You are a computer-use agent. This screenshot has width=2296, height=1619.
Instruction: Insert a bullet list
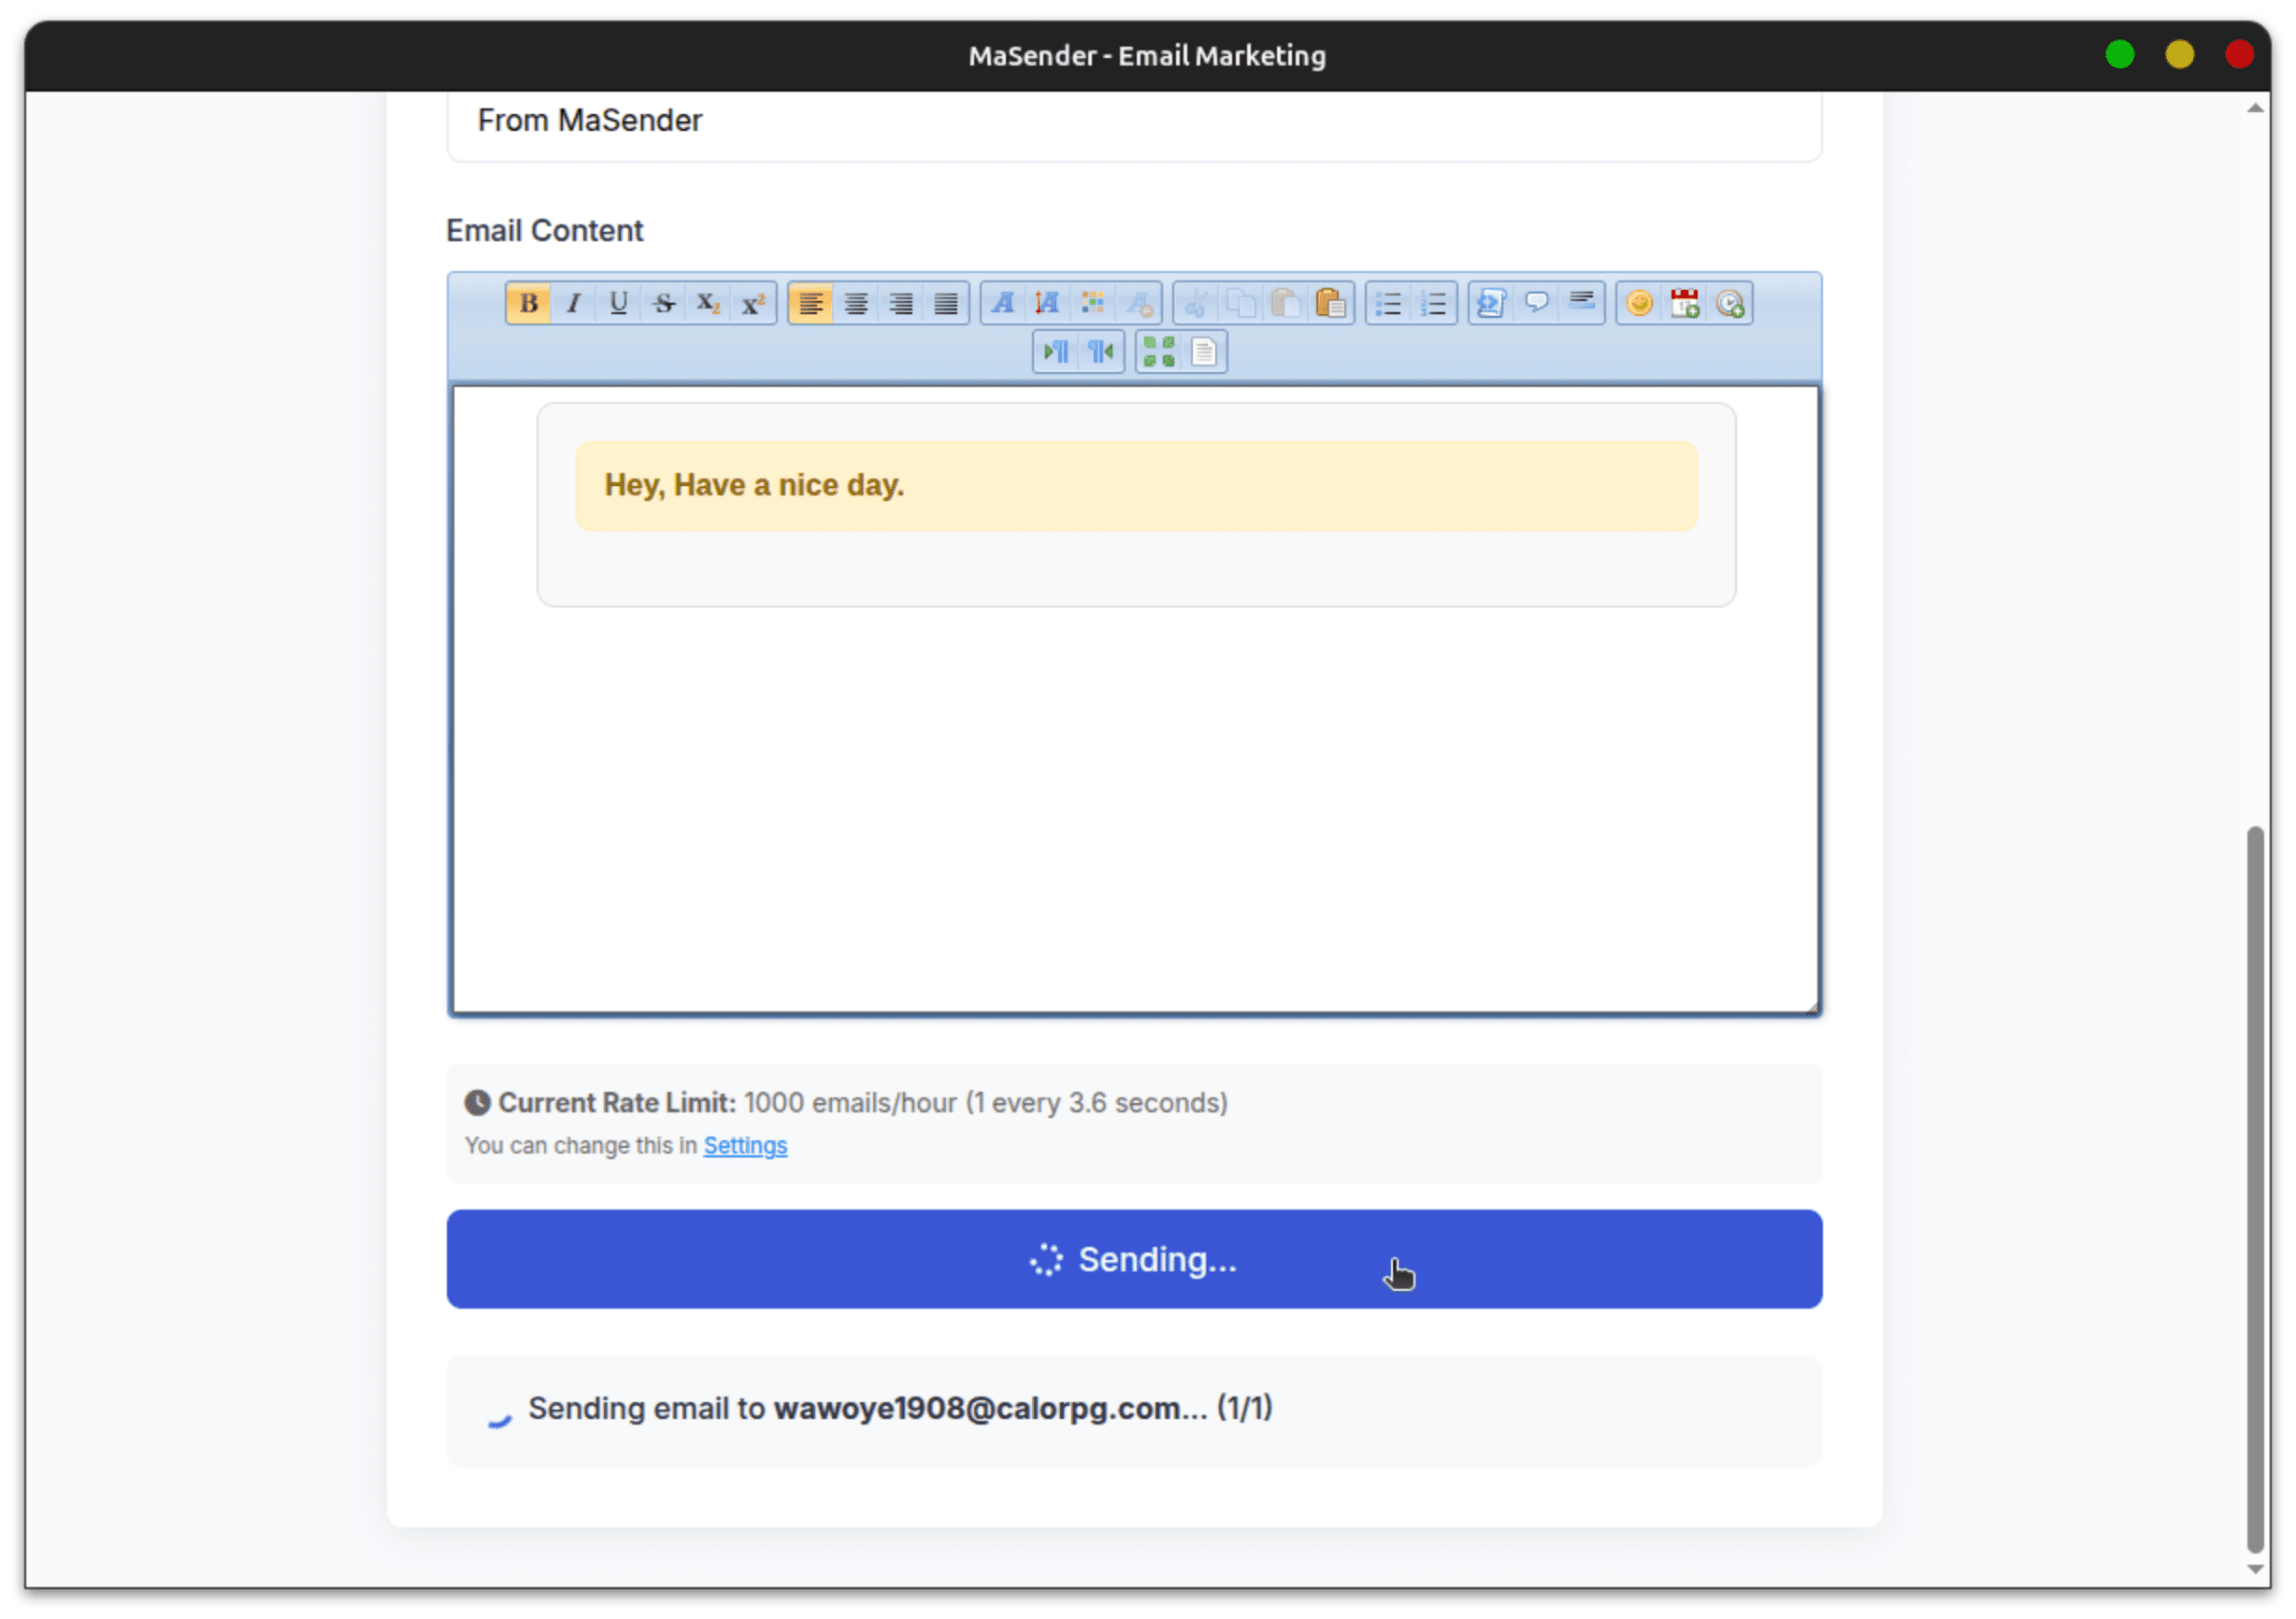point(1389,303)
